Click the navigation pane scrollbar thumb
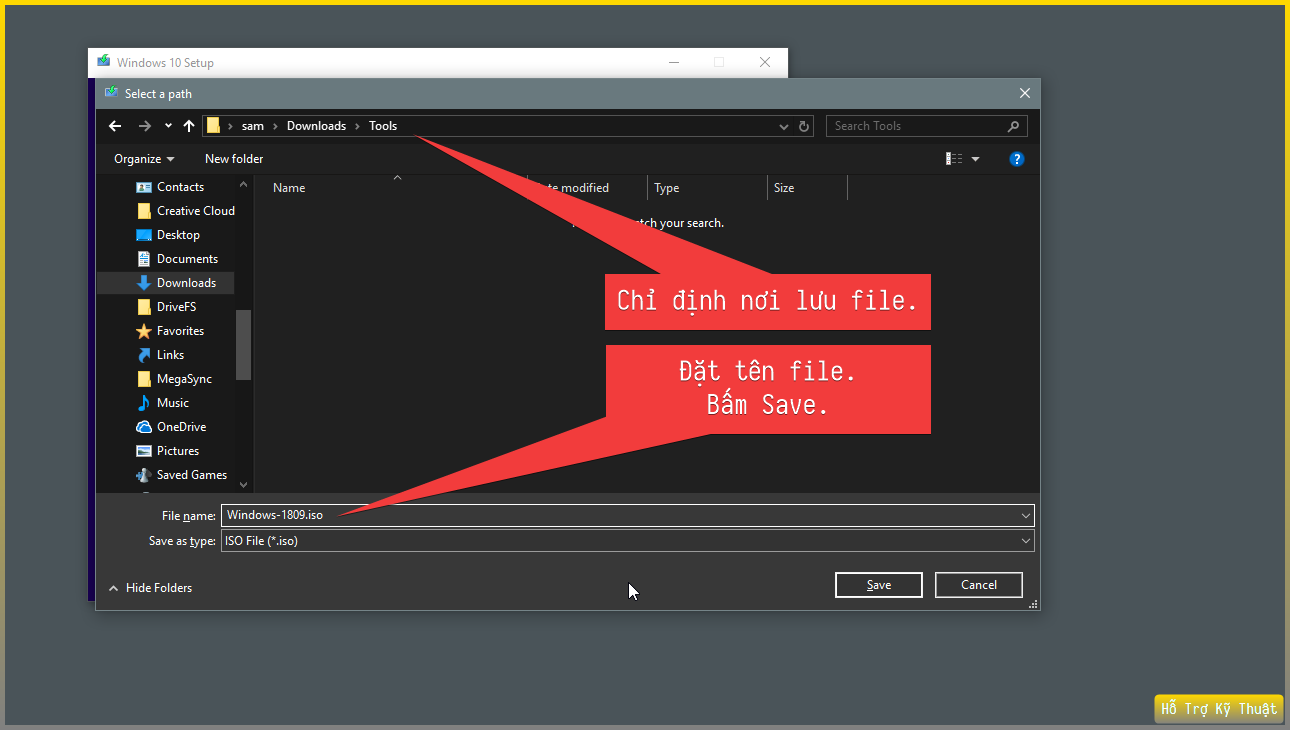The height and width of the screenshot is (730, 1290). pyautogui.click(x=243, y=345)
